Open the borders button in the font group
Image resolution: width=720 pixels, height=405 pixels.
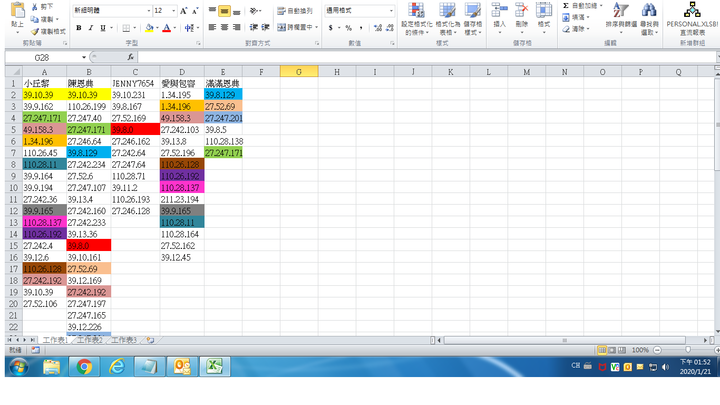126,28
